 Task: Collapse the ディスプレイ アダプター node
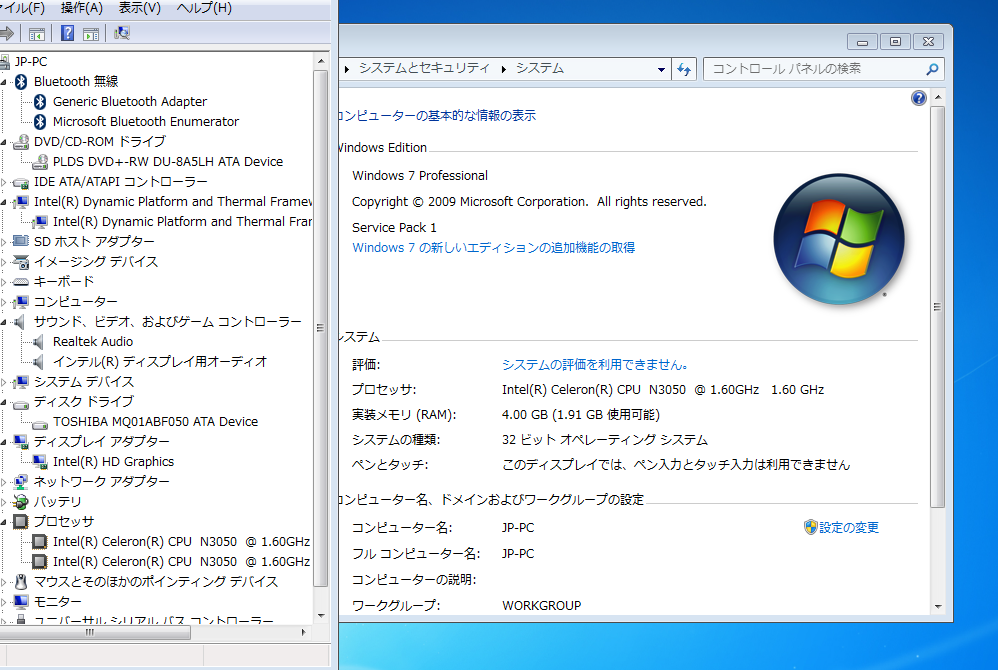pyautogui.click(x=3, y=442)
